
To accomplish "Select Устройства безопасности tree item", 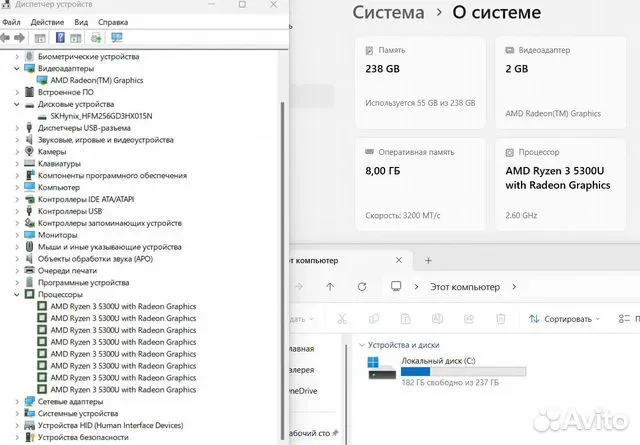I will (x=83, y=437).
